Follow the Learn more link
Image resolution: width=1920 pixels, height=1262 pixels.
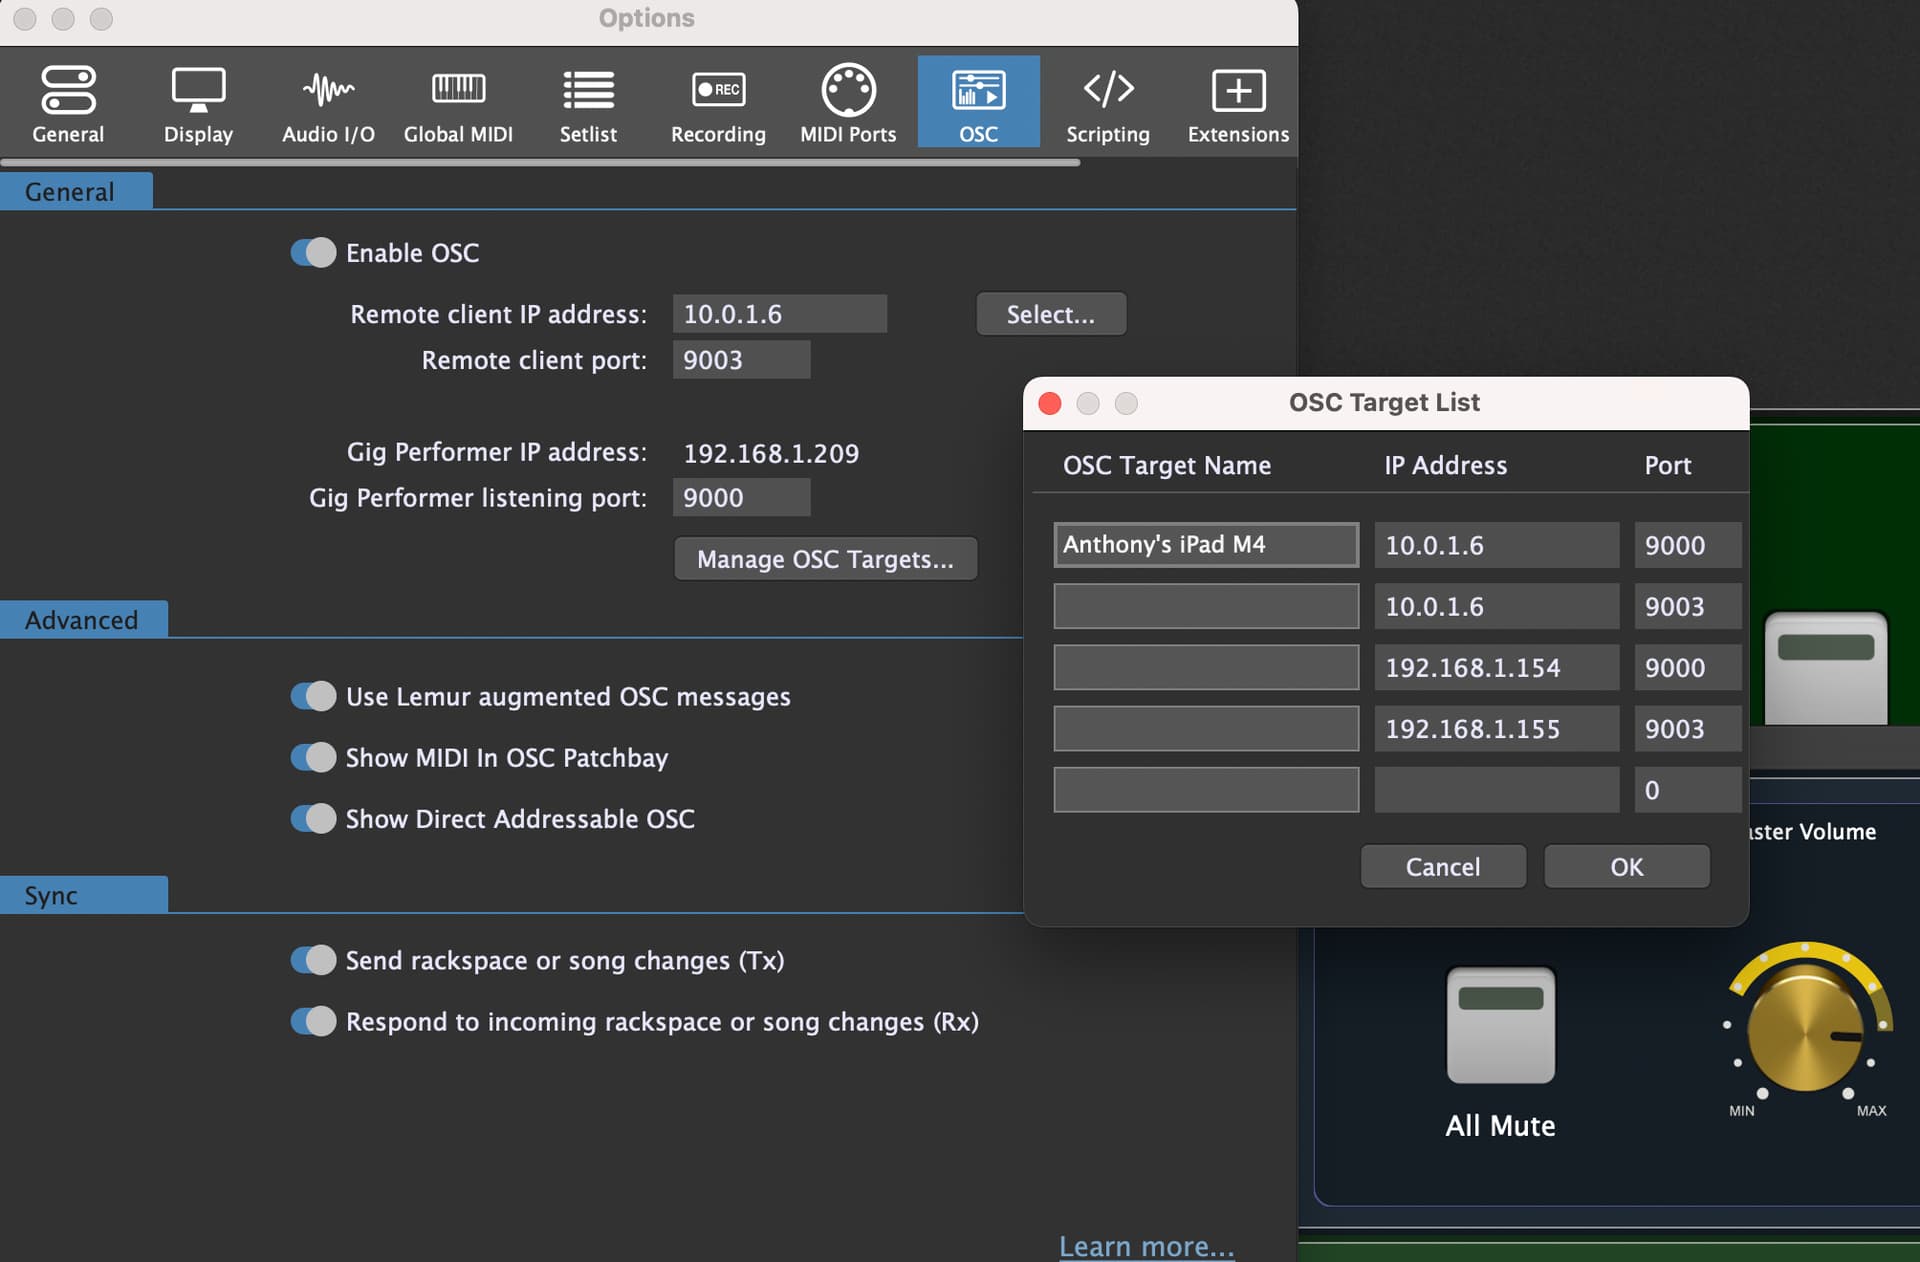tap(1146, 1246)
